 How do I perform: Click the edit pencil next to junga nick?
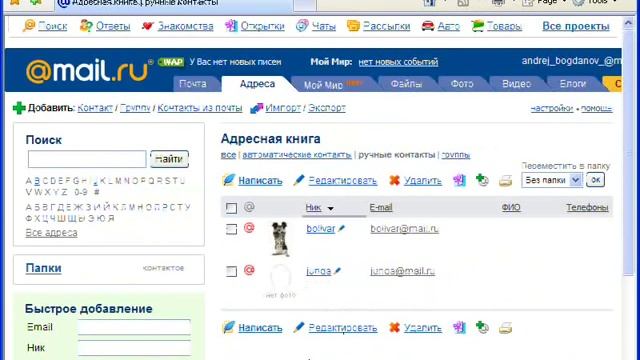coord(337,271)
